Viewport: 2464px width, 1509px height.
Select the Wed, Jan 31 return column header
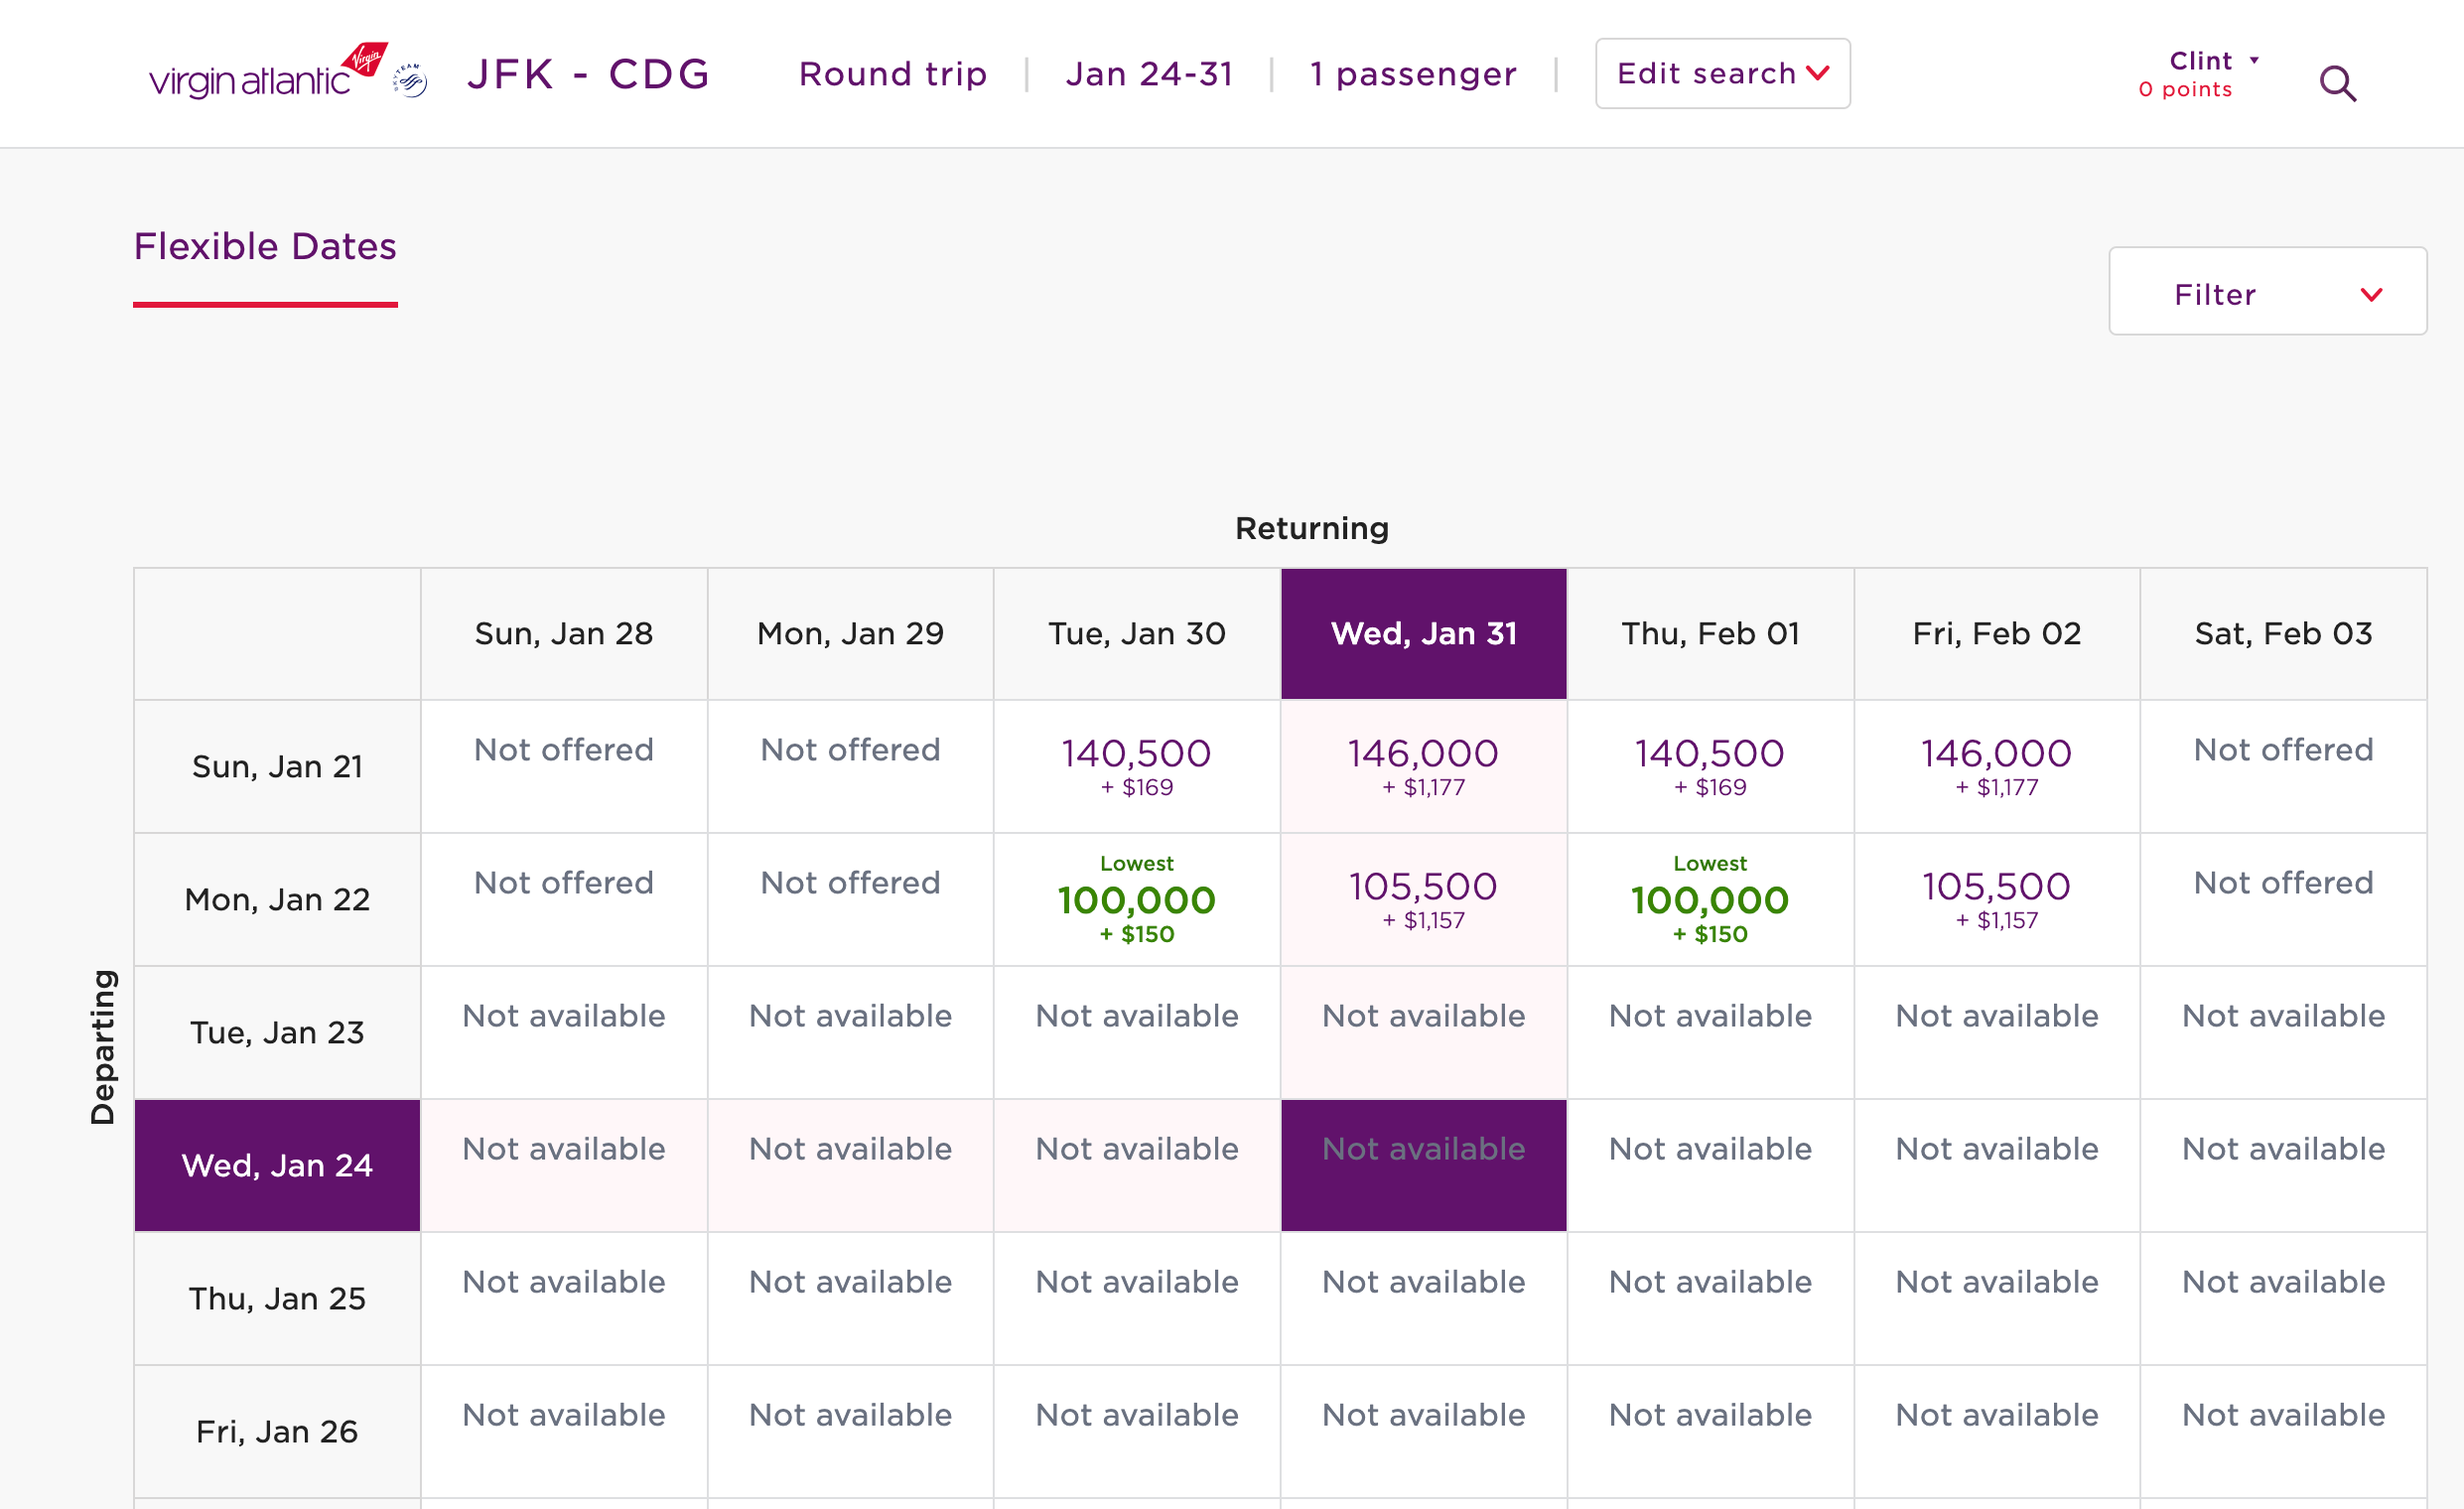point(1423,633)
